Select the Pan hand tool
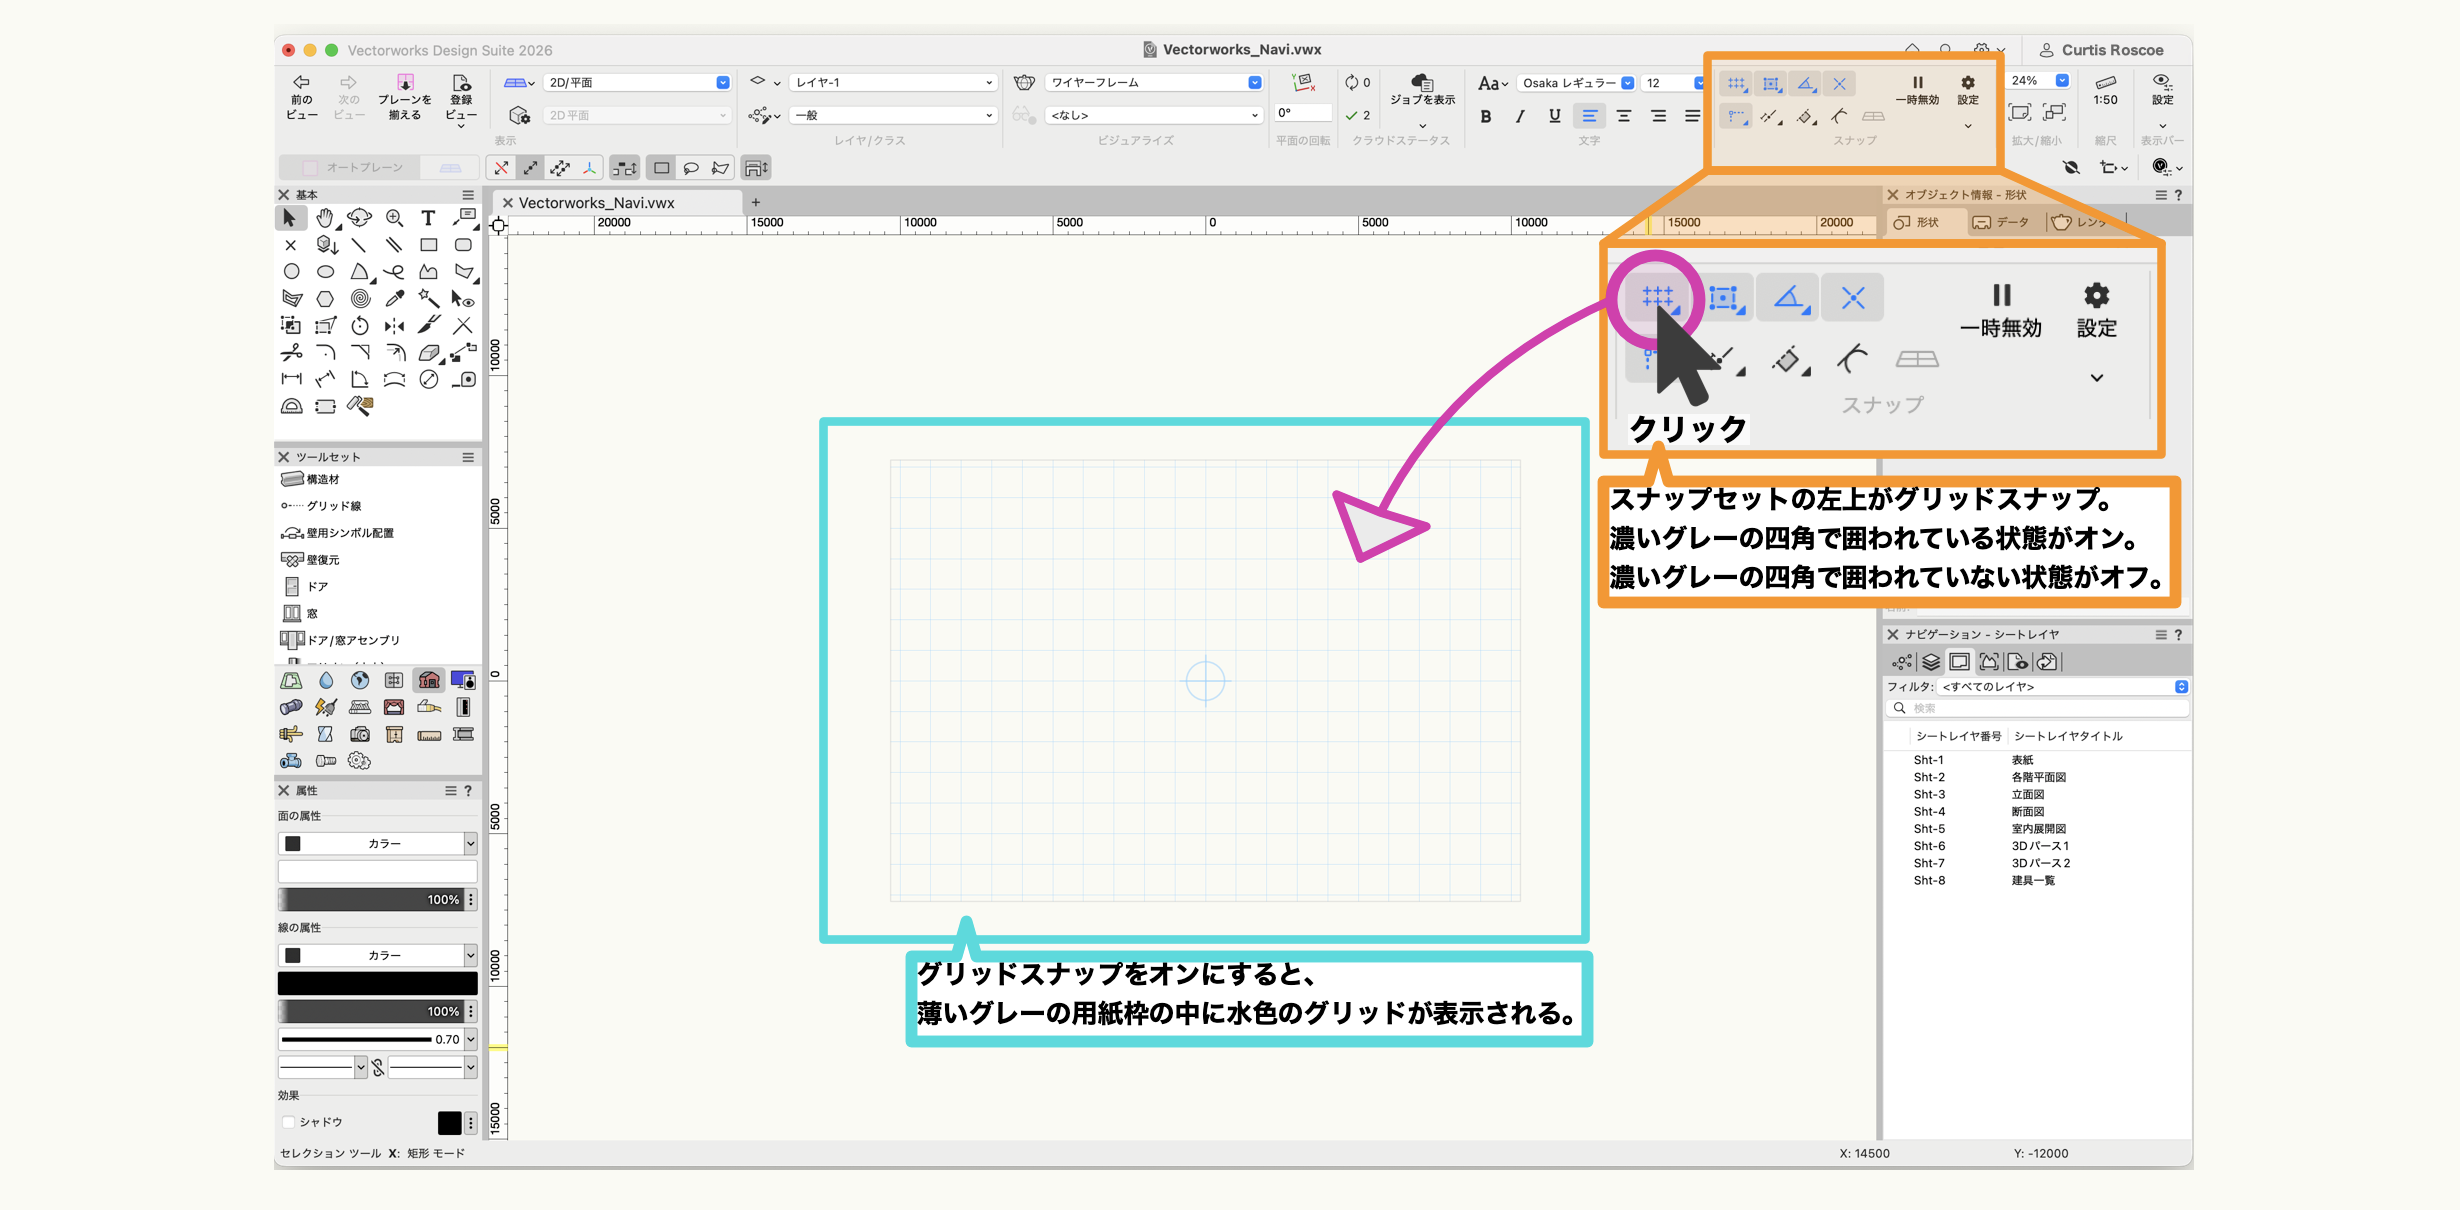2460x1210 pixels. coord(325,218)
